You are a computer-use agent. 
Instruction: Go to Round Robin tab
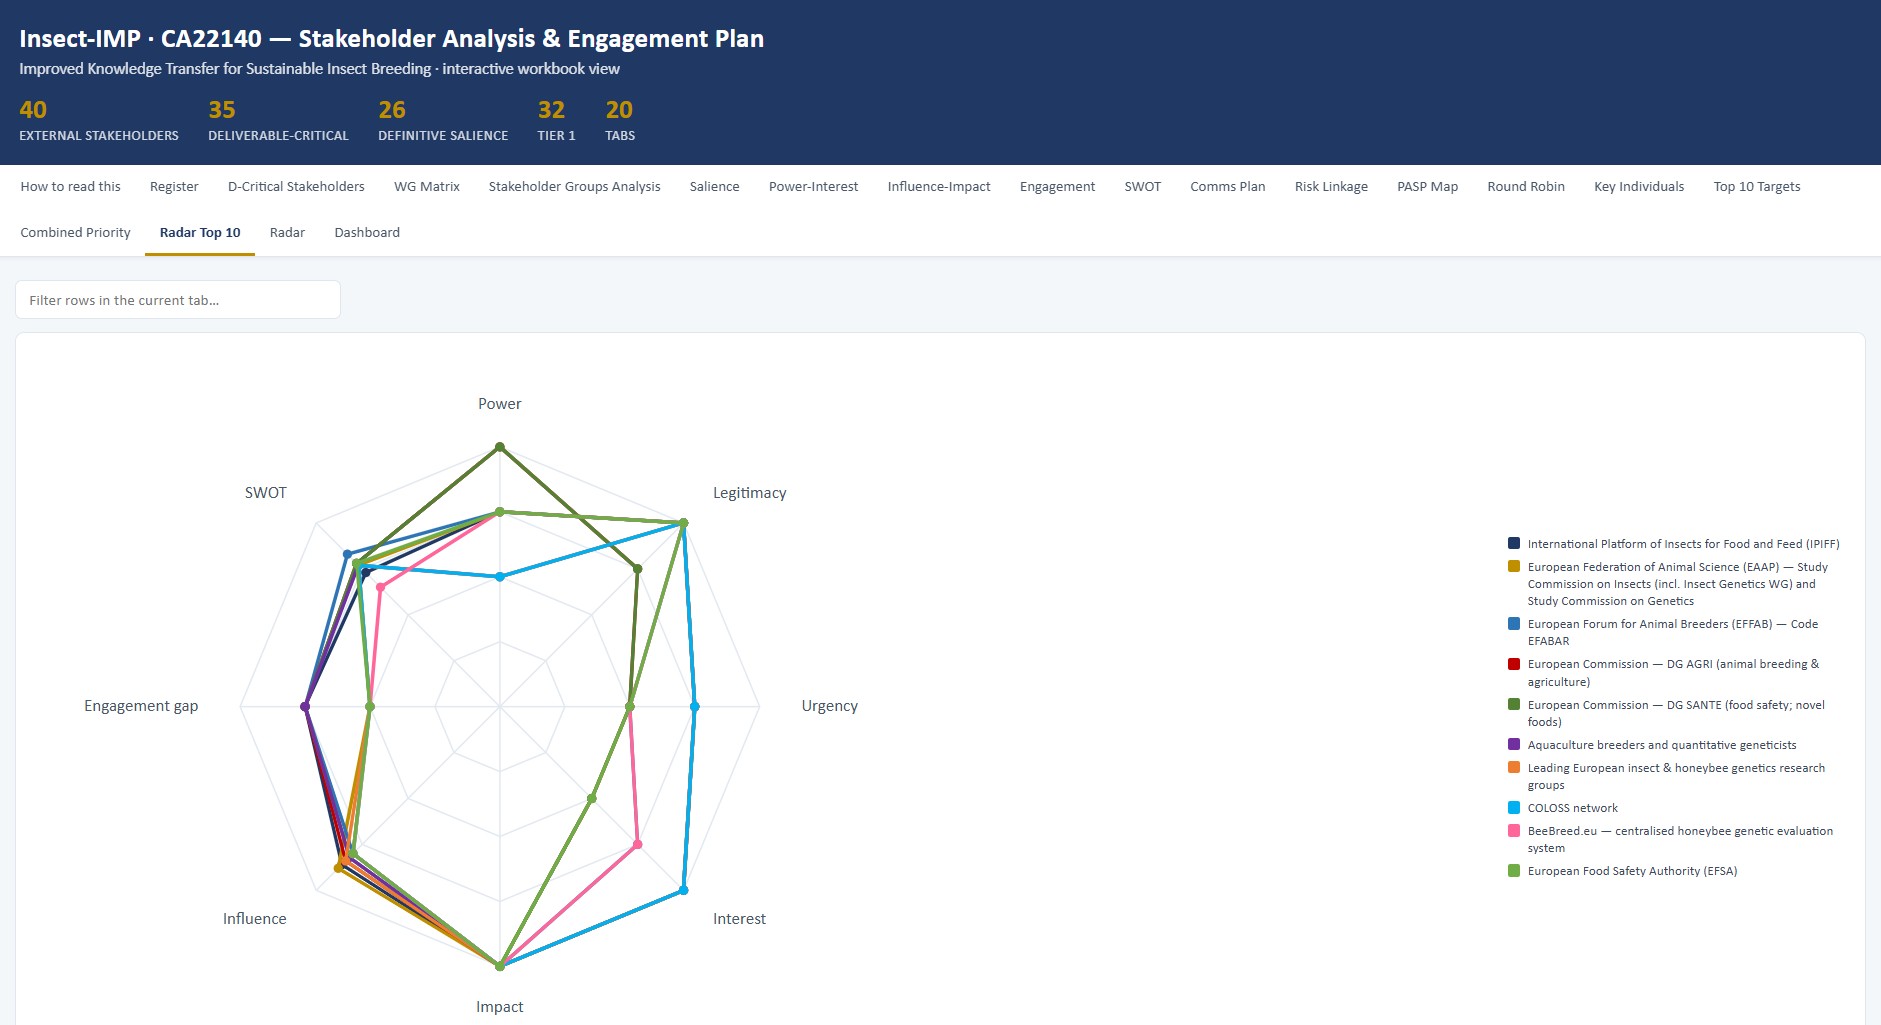coord(1525,187)
